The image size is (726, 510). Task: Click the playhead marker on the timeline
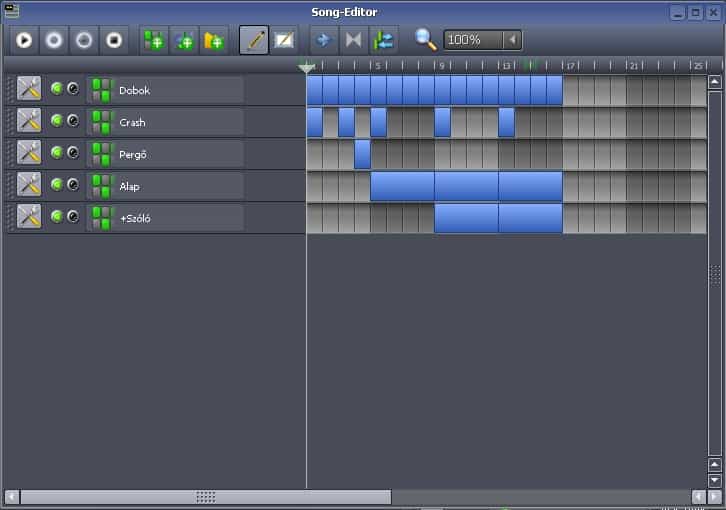[x=307, y=67]
